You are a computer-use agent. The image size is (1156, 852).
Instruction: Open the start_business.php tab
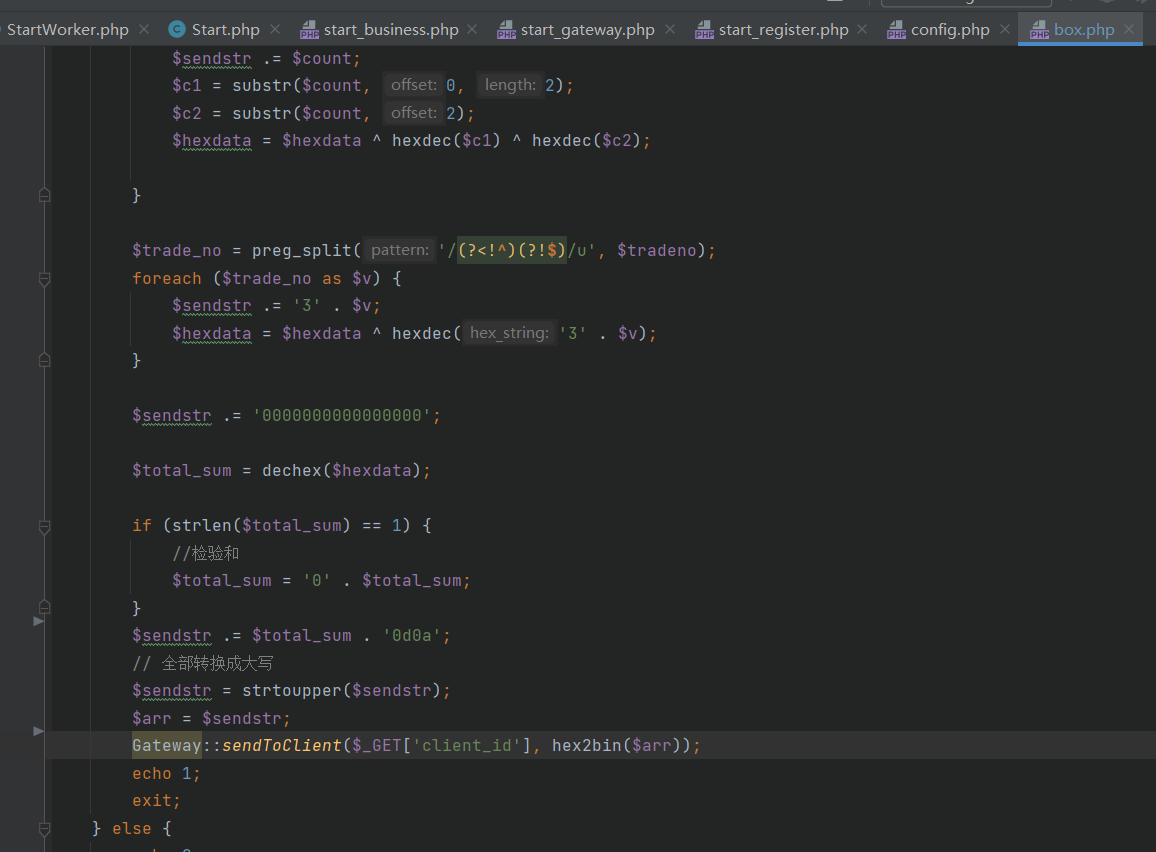click(391, 29)
